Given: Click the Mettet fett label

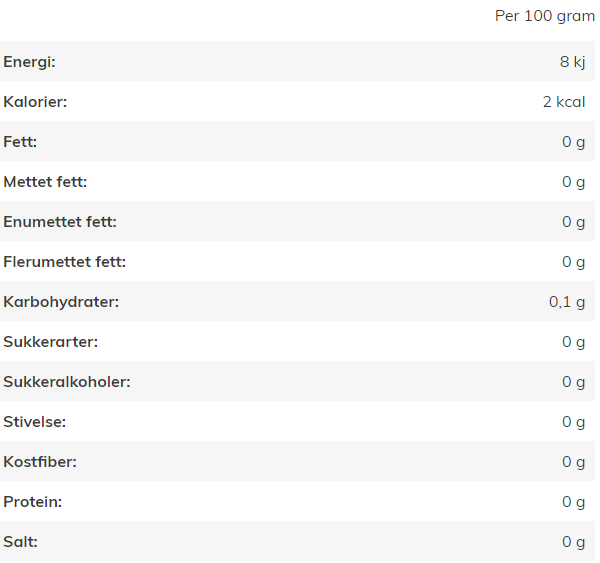Looking at the screenshot, I should [x=45, y=182].
